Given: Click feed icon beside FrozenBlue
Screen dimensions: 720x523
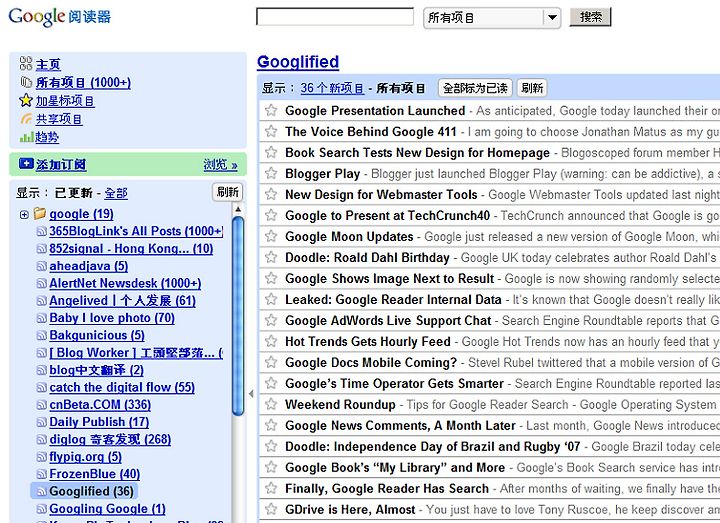Looking at the screenshot, I should [x=42, y=474].
